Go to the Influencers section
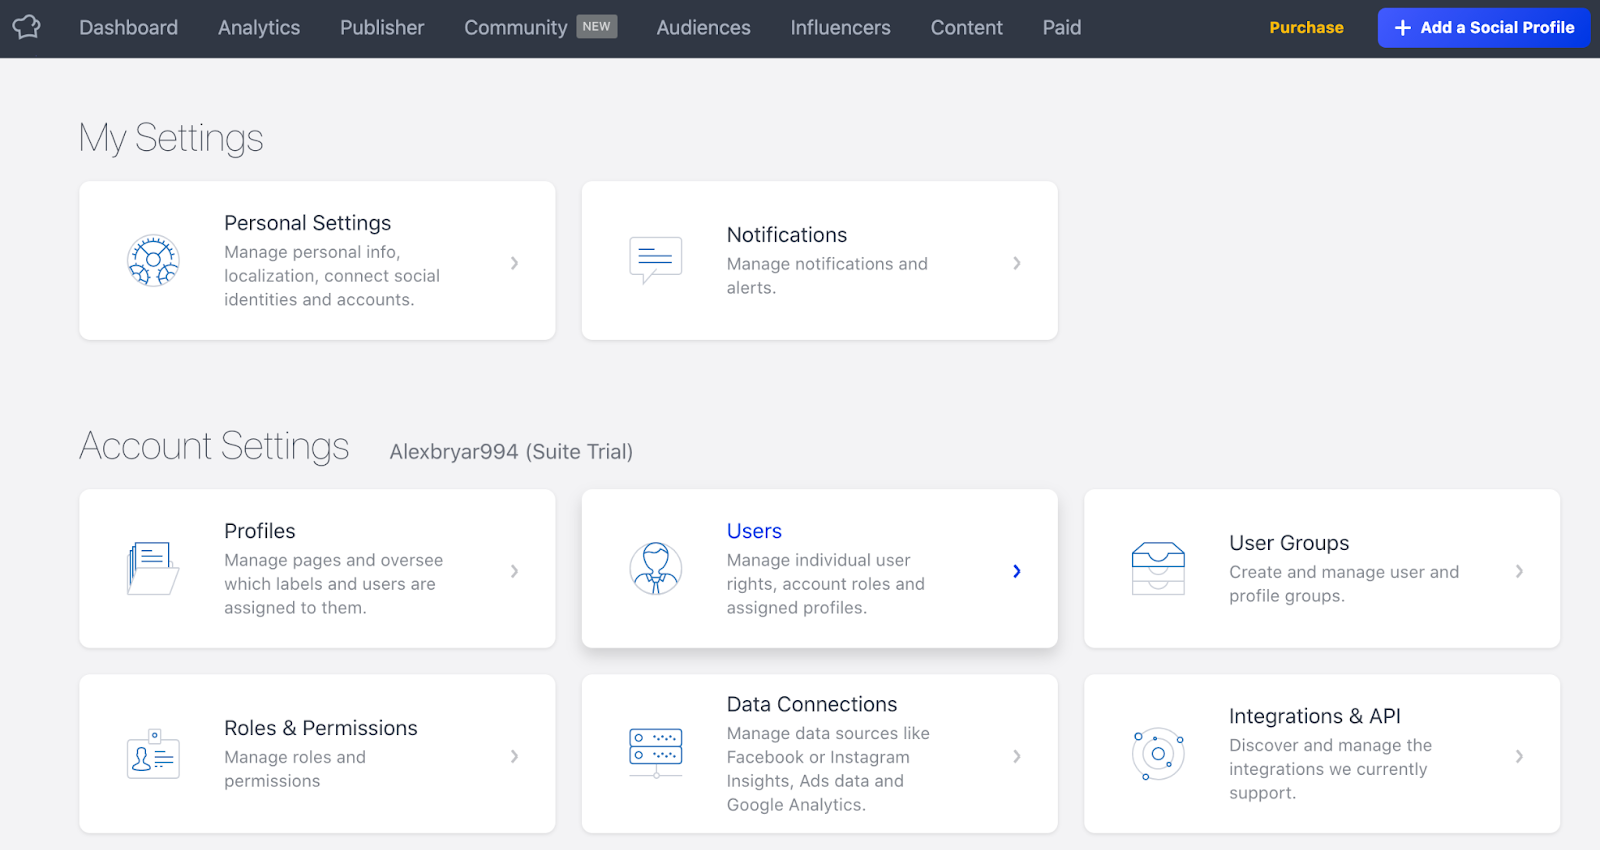The width and height of the screenshot is (1600, 850). (x=840, y=28)
